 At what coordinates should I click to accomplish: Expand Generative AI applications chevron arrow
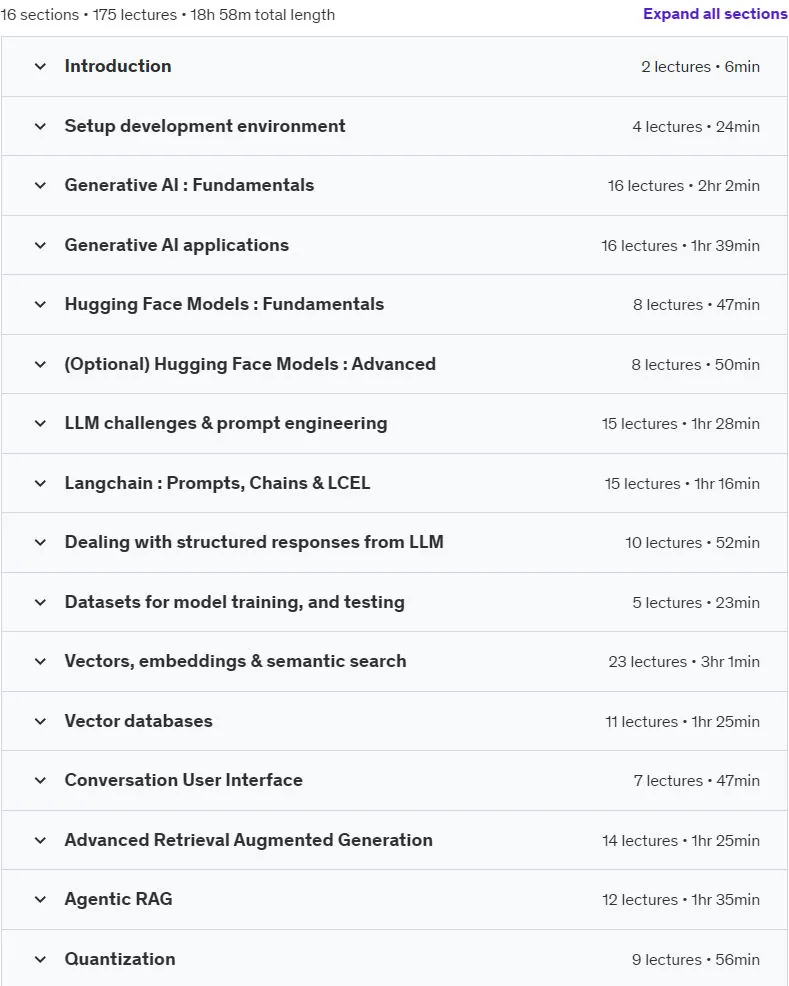click(40, 245)
